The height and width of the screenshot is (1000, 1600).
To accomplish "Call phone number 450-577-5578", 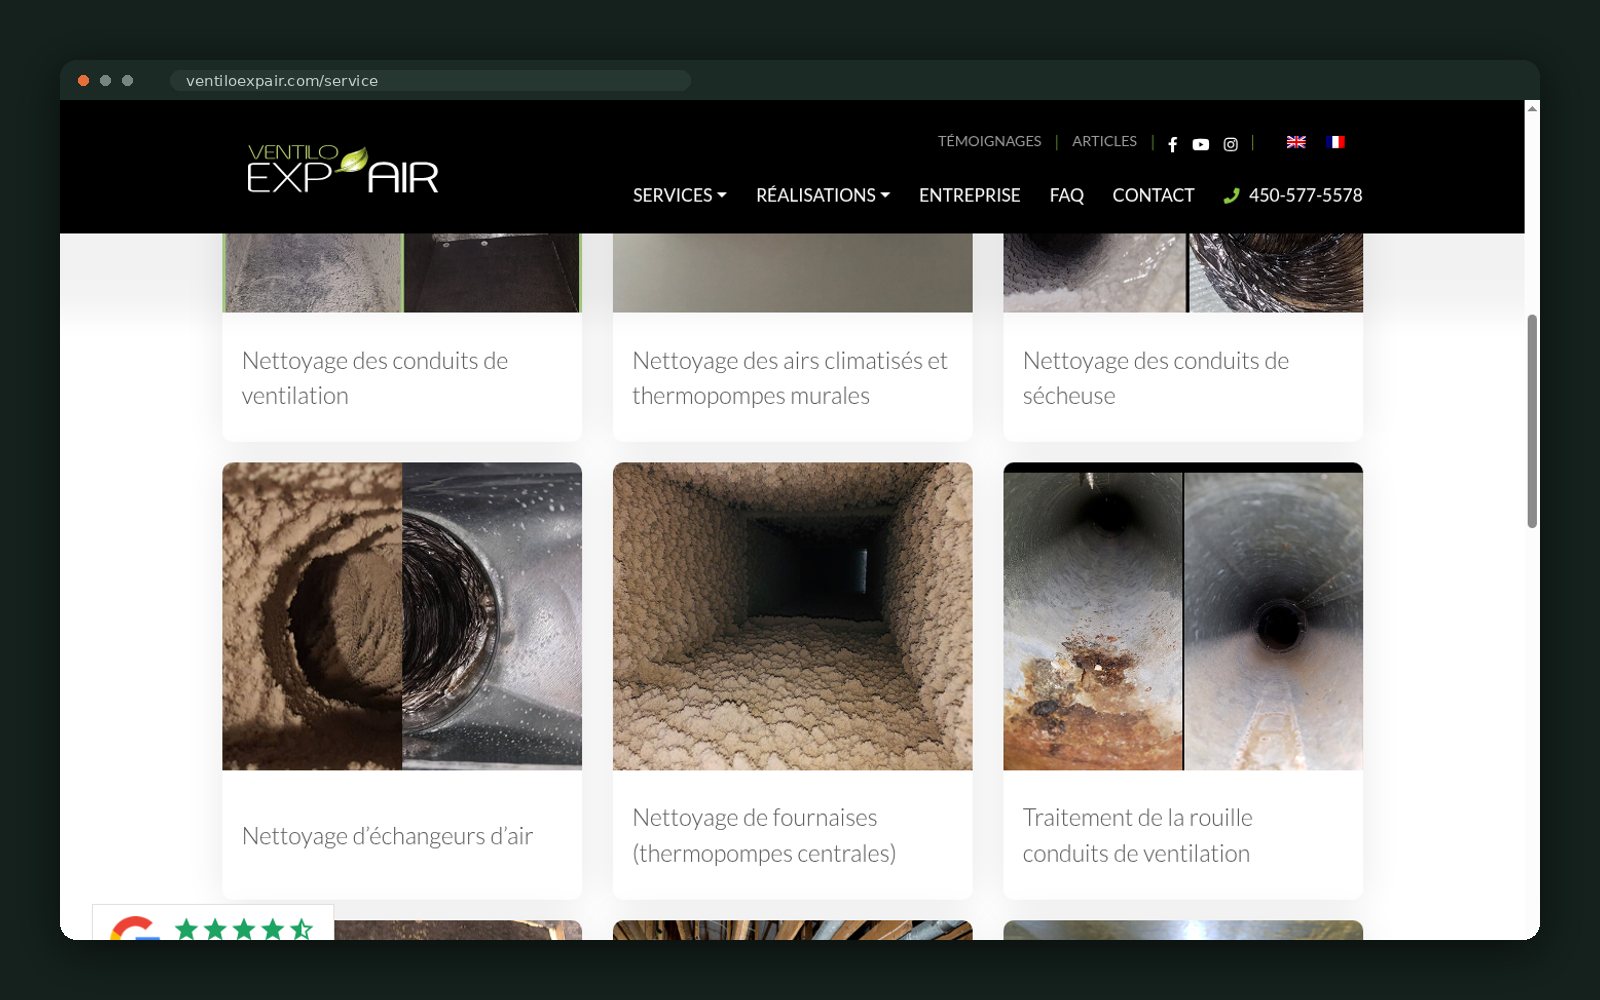I will tap(1305, 195).
